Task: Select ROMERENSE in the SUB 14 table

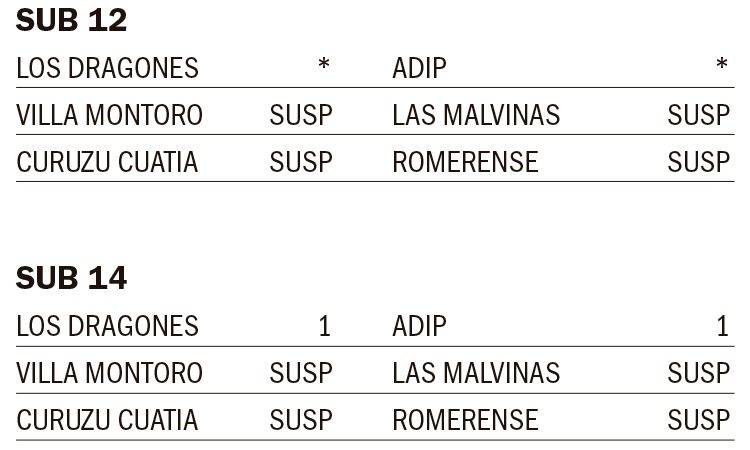Action: tap(465, 420)
